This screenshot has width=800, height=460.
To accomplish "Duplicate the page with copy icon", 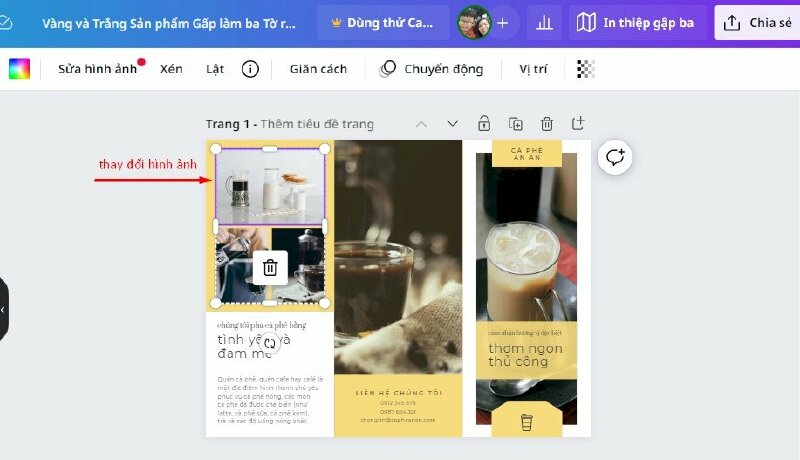I will 515,124.
